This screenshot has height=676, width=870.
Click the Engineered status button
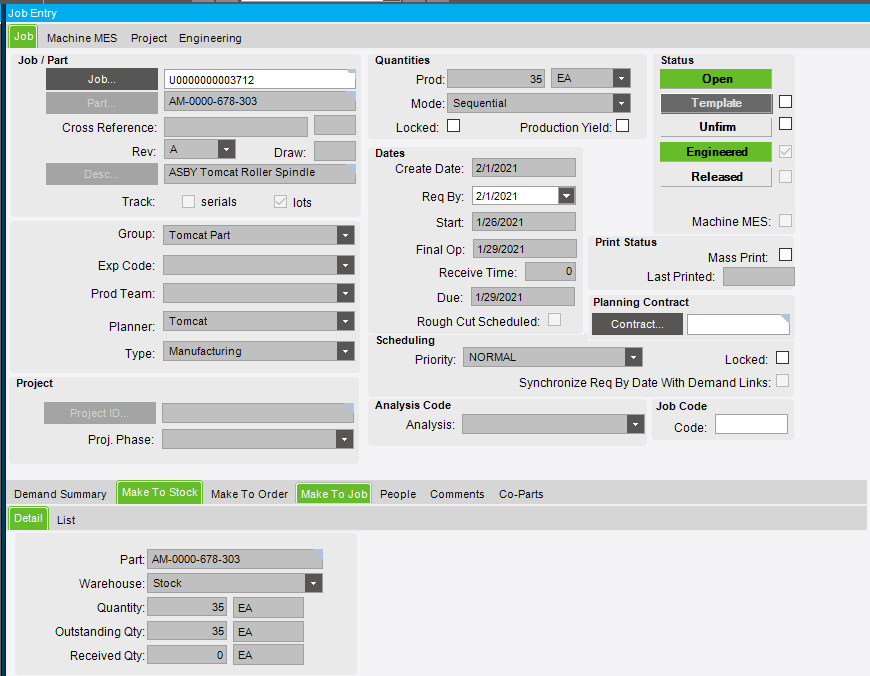pyautogui.click(x=716, y=152)
